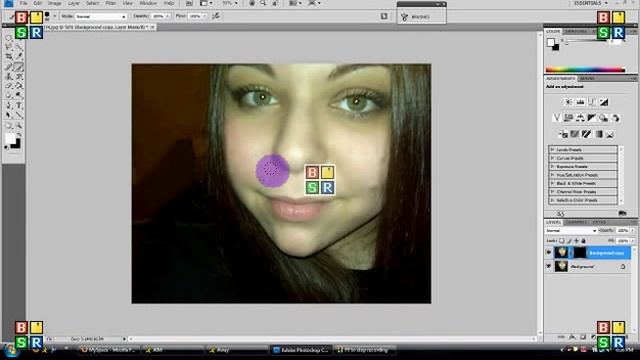
Task: Add a Curves adjustment
Action: point(592,102)
